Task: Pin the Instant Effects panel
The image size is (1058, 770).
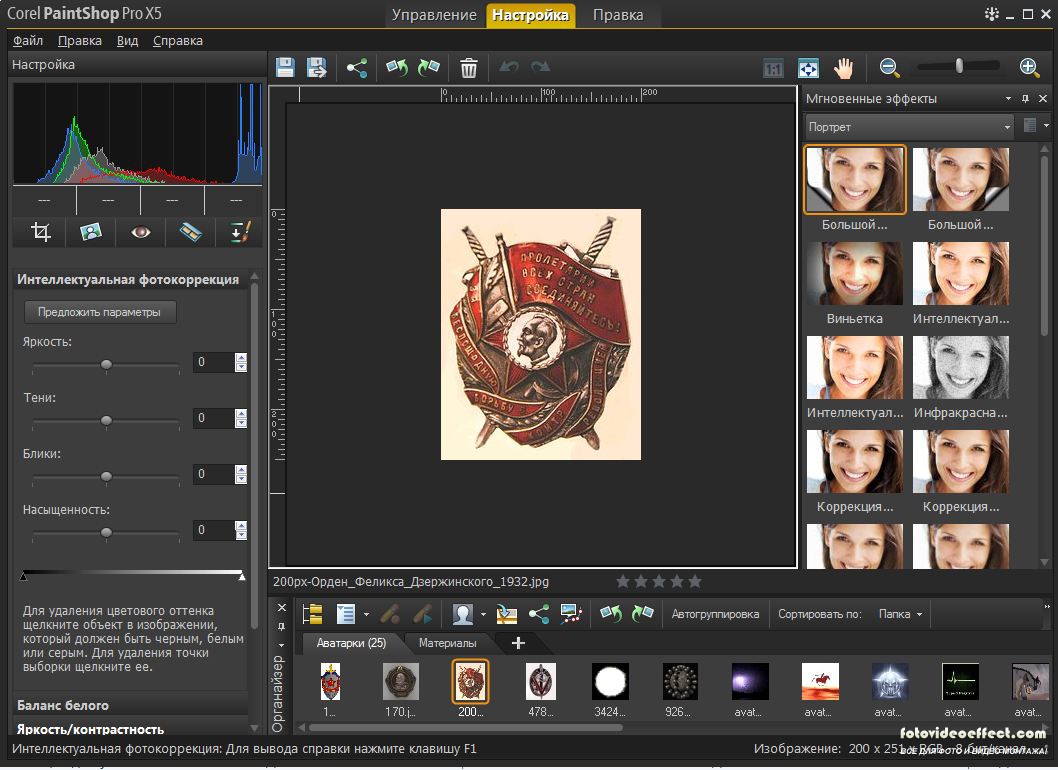Action: click(1026, 99)
